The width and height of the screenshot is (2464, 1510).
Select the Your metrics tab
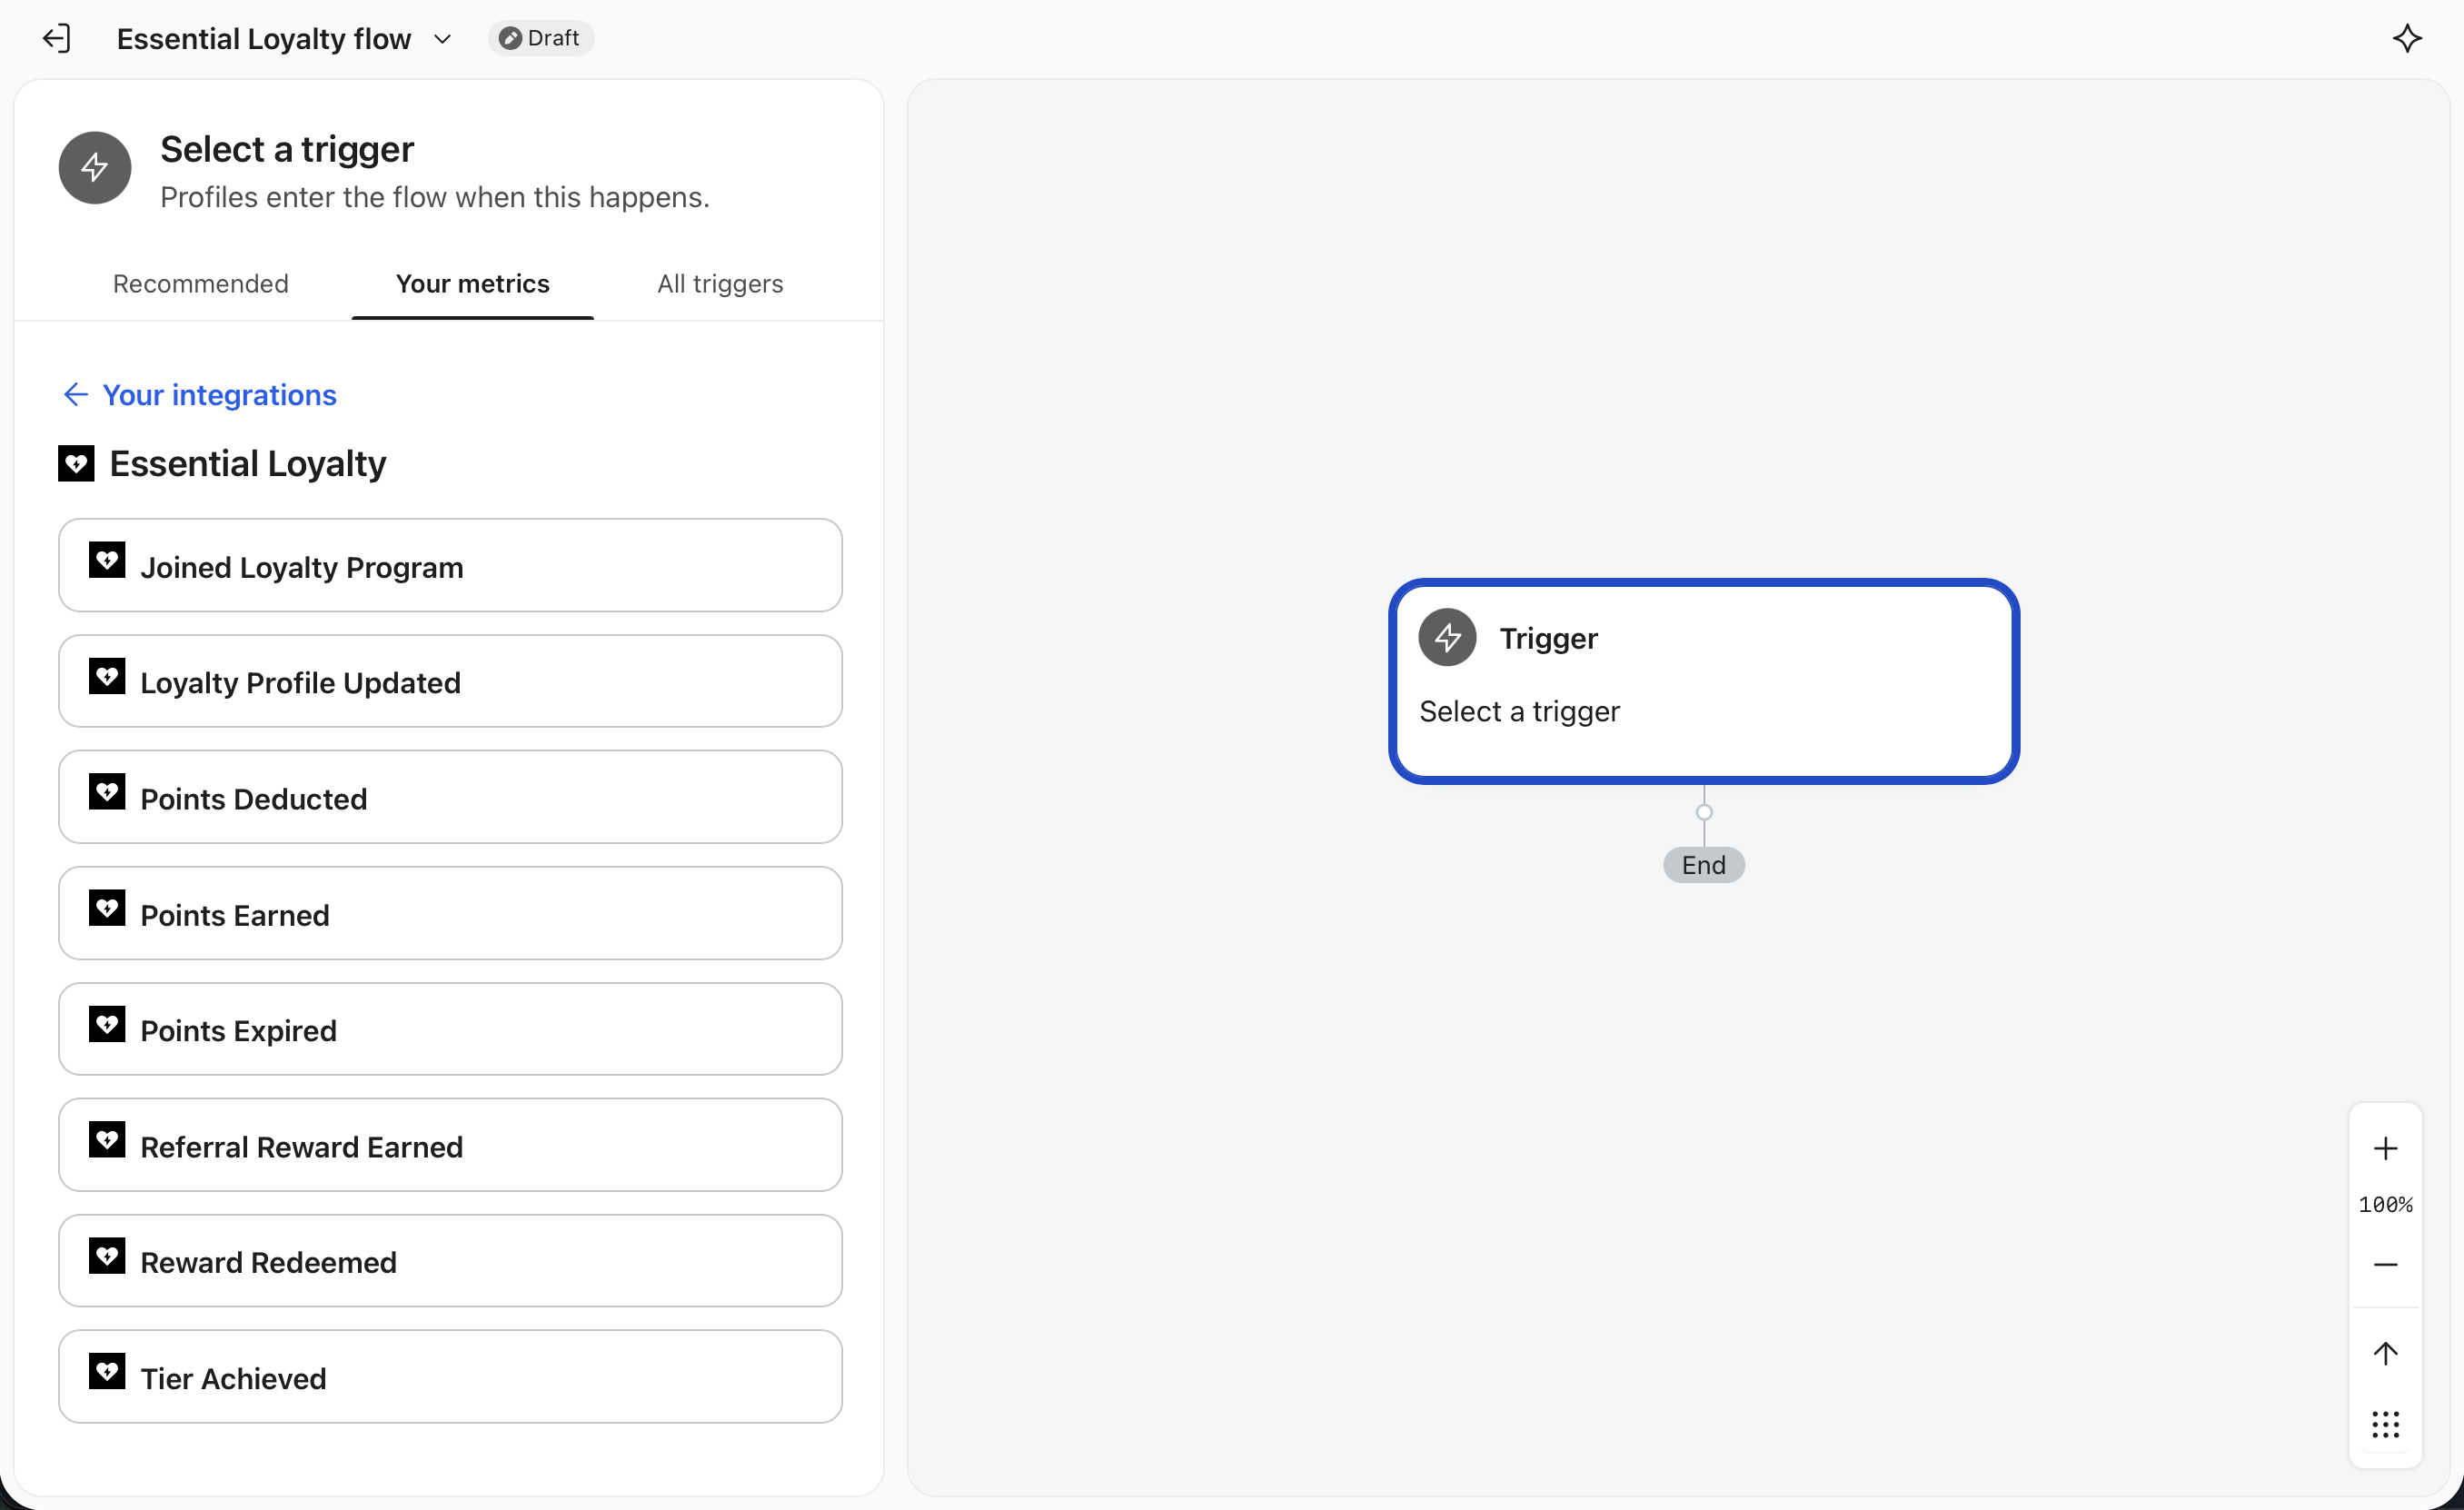tap(473, 284)
